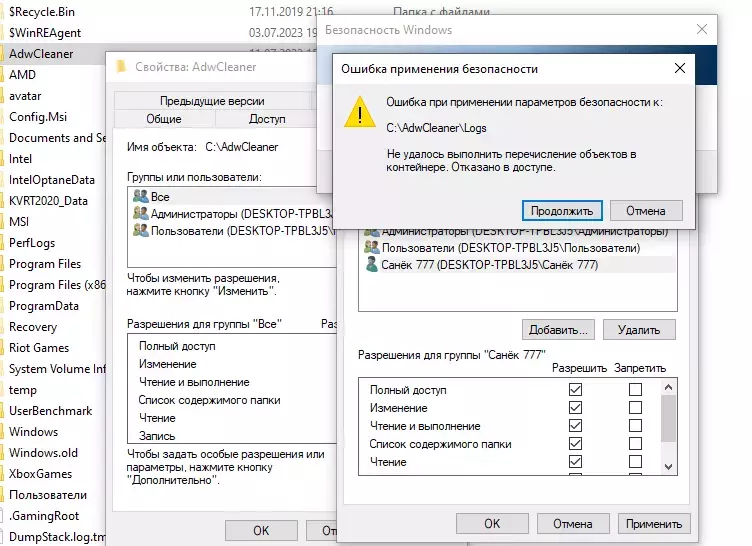This screenshot has height=546, width=752.
Task: Select Recovery folder in Explorer
Action: 33,327
